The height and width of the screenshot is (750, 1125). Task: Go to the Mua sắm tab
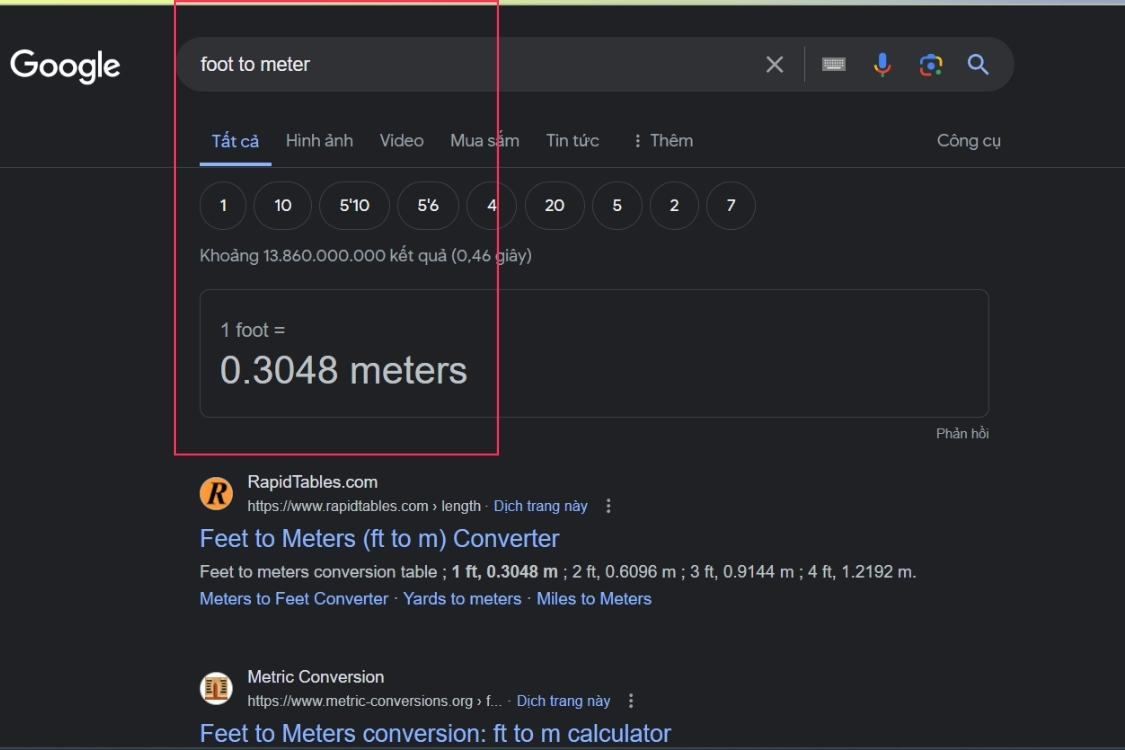click(484, 141)
